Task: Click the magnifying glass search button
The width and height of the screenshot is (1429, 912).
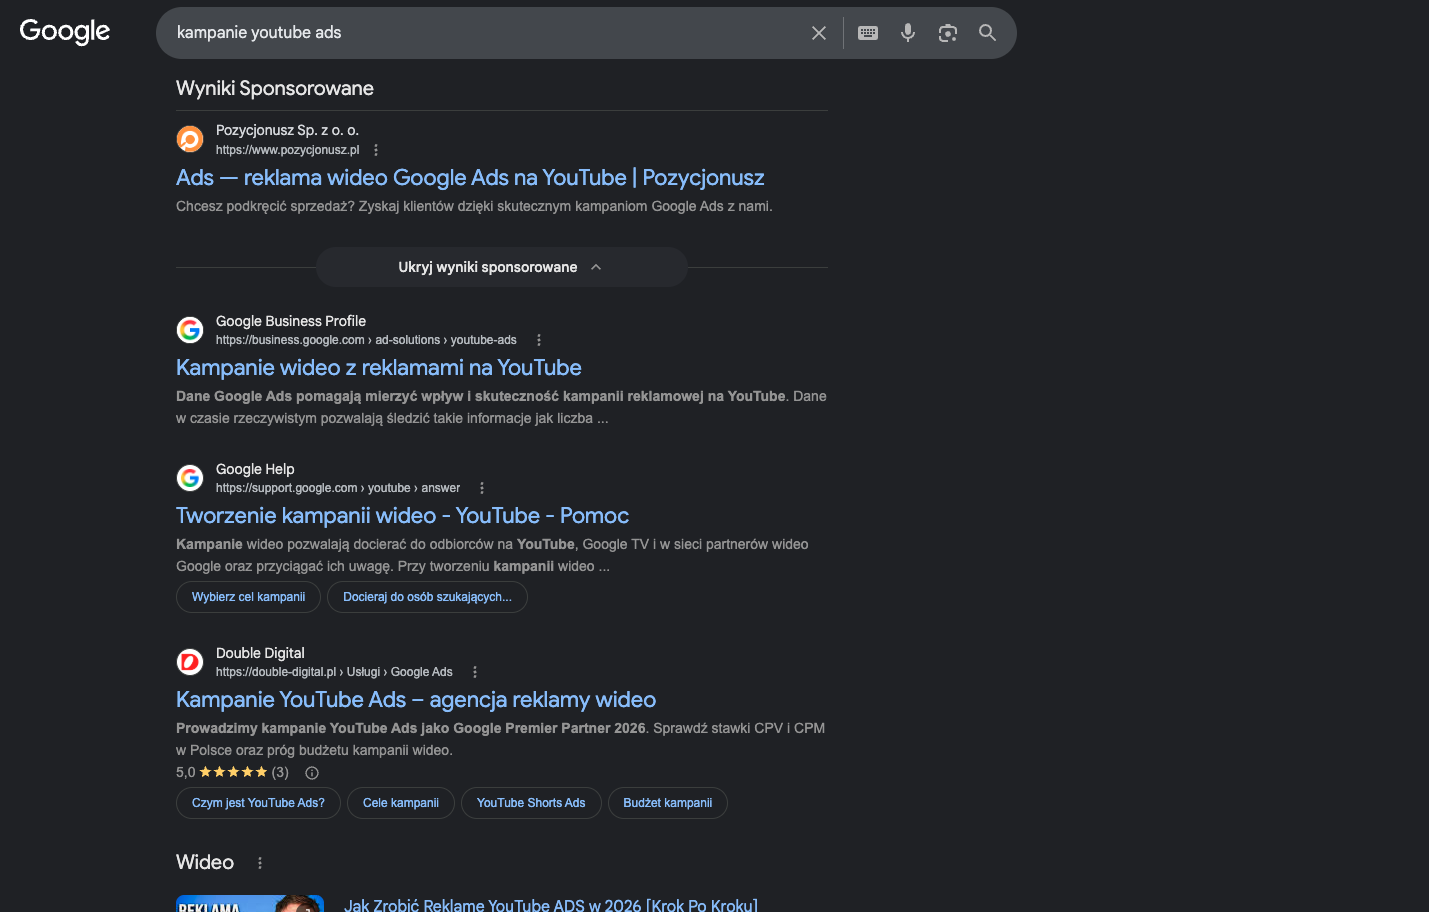Action: (987, 33)
